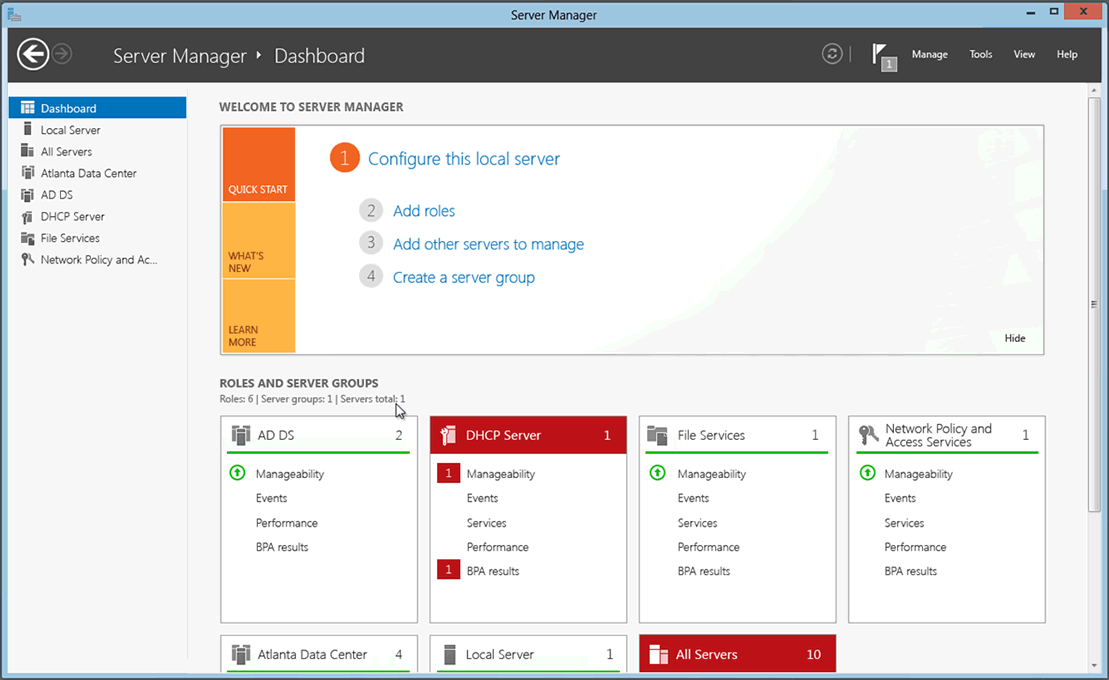The height and width of the screenshot is (680, 1109).
Task: Click Create a server group link
Action: 463,277
